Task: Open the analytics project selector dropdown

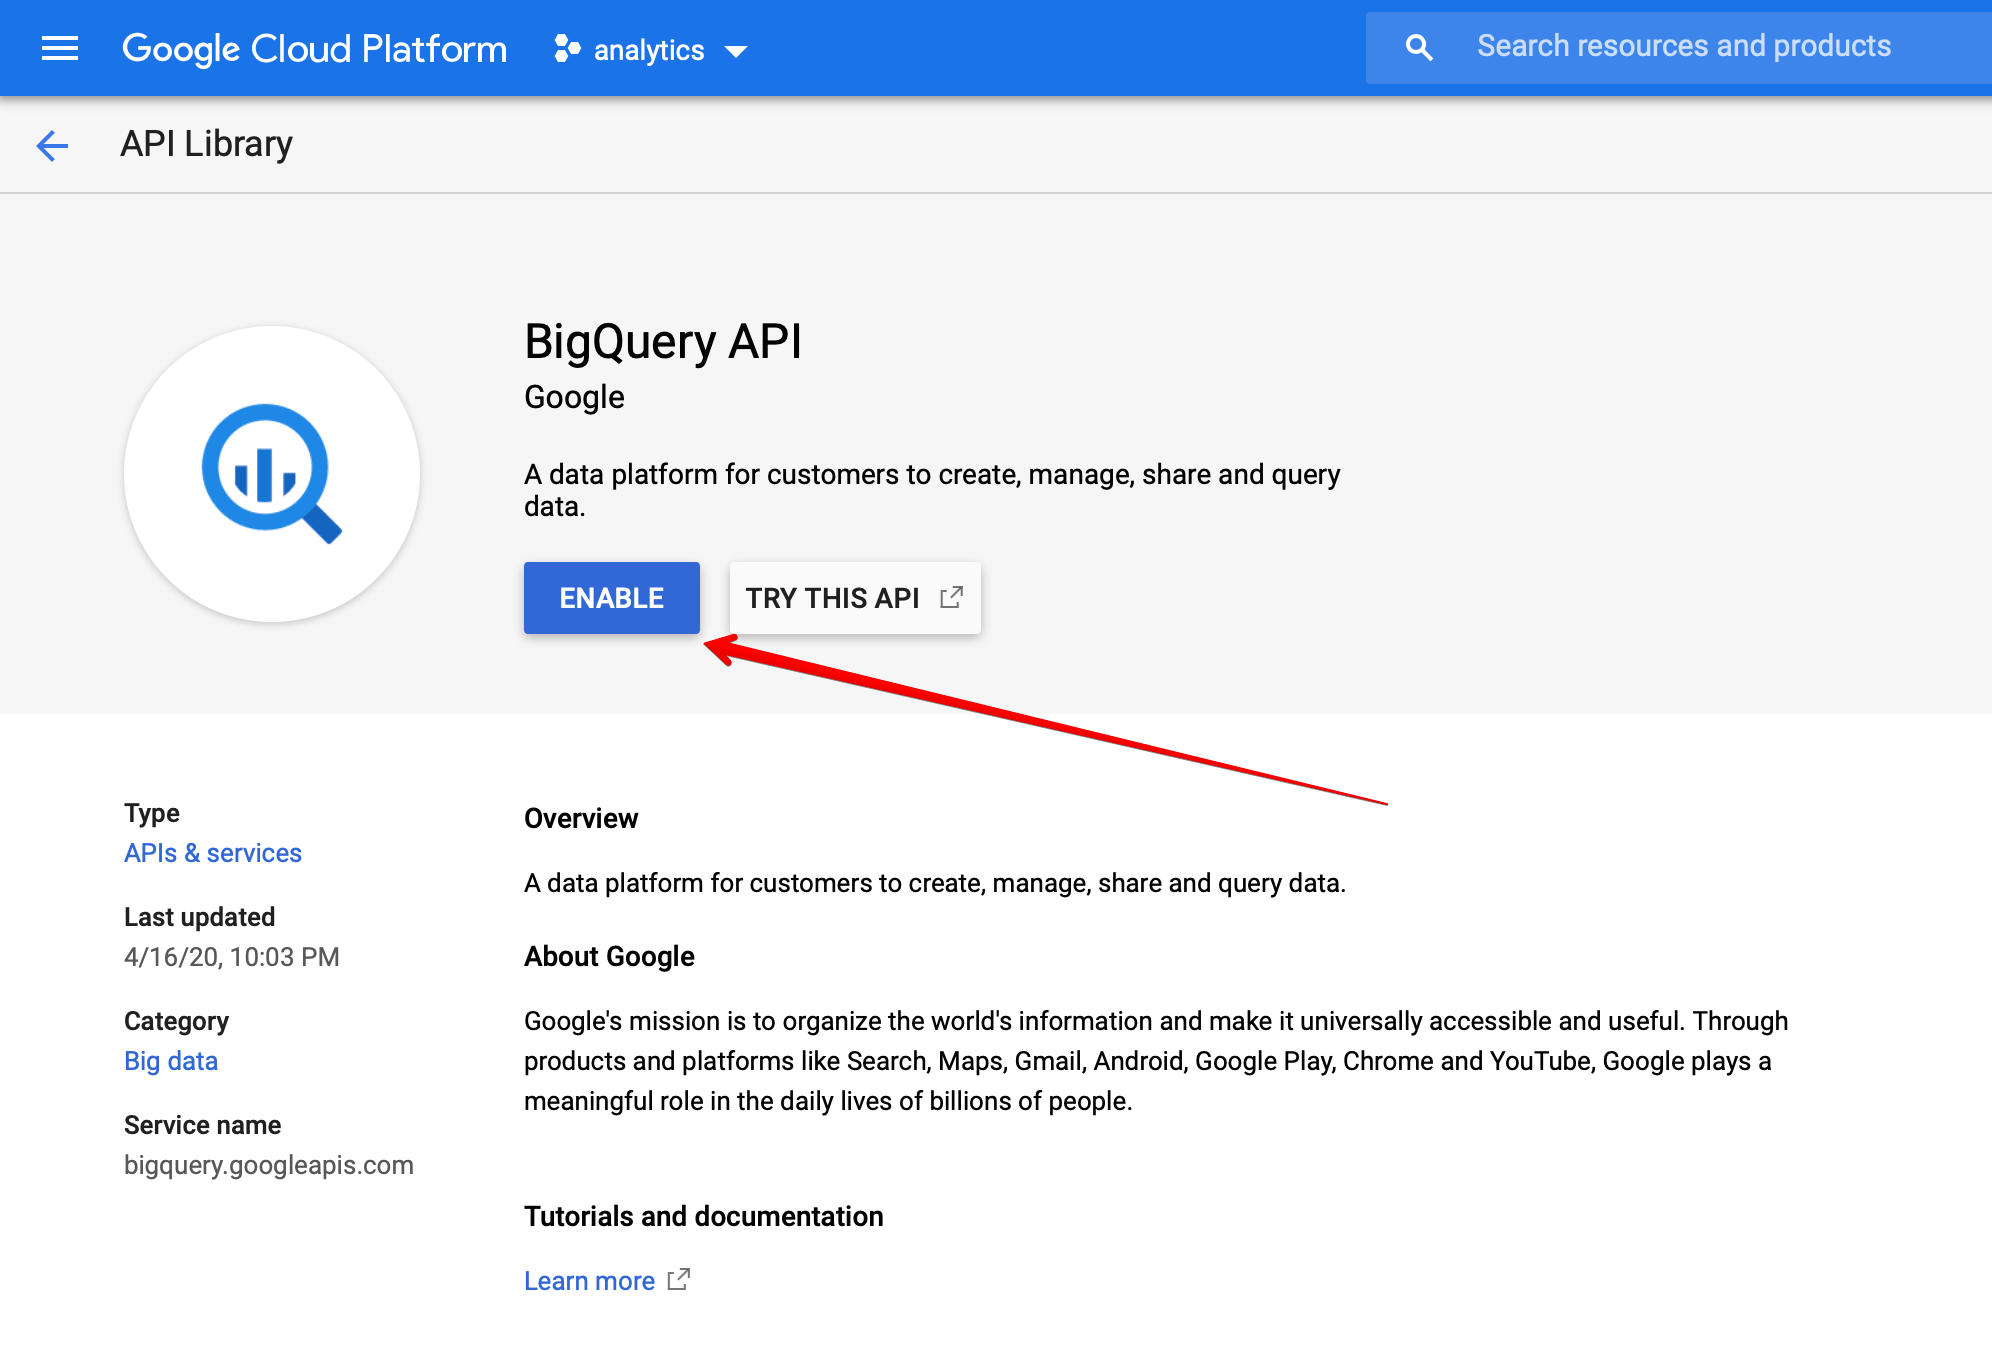Action: coord(651,49)
